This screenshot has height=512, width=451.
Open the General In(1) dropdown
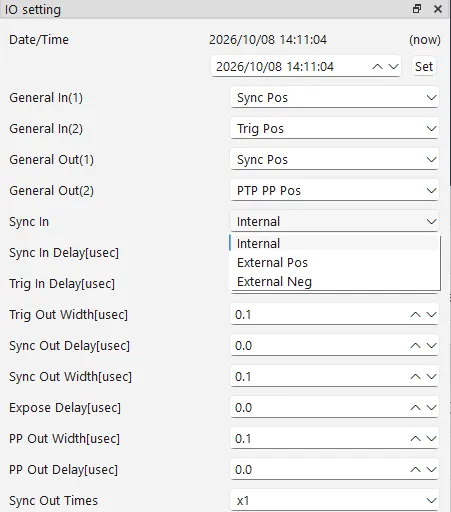pos(334,98)
